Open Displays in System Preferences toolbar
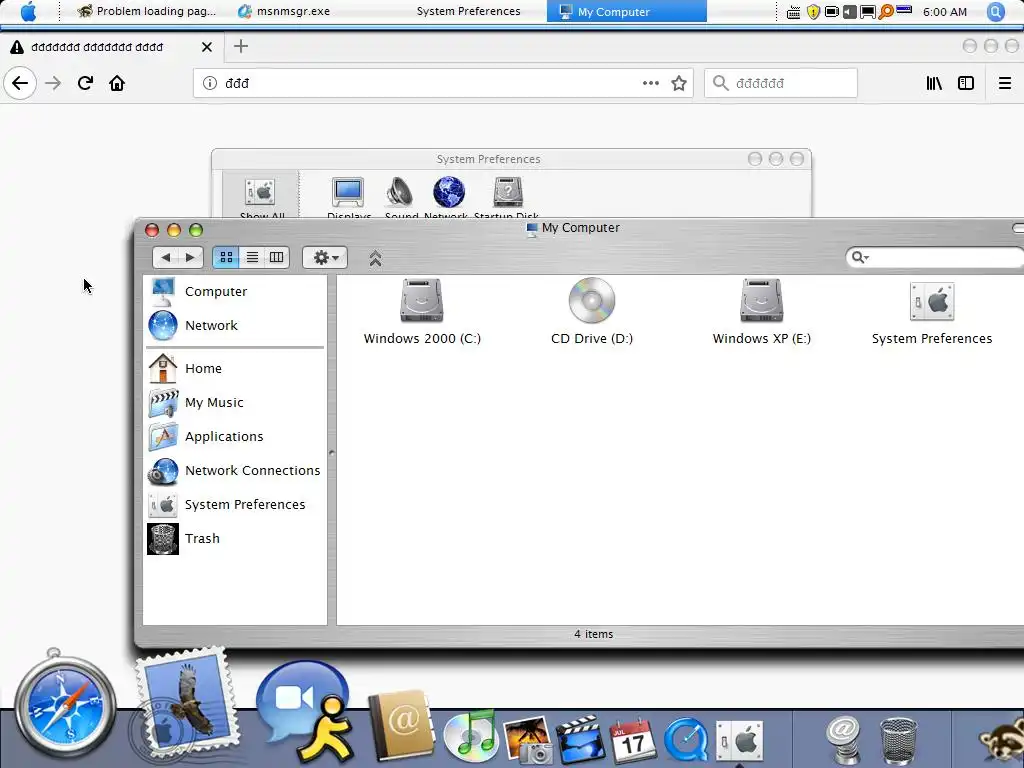The height and width of the screenshot is (768, 1024). pyautogui.click(x=348, y=196)
